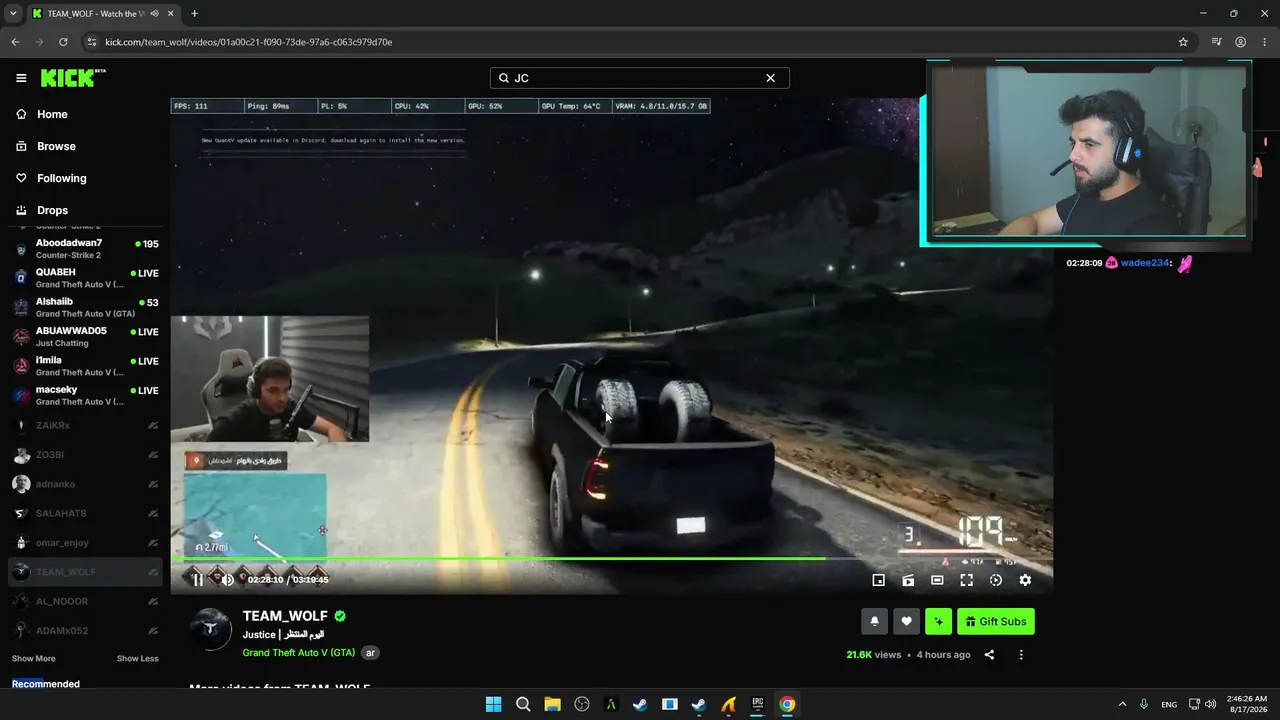The width and height of the screenshot is (1280, 720).
Task: Open macseky live channel
Action: point(85,395)
